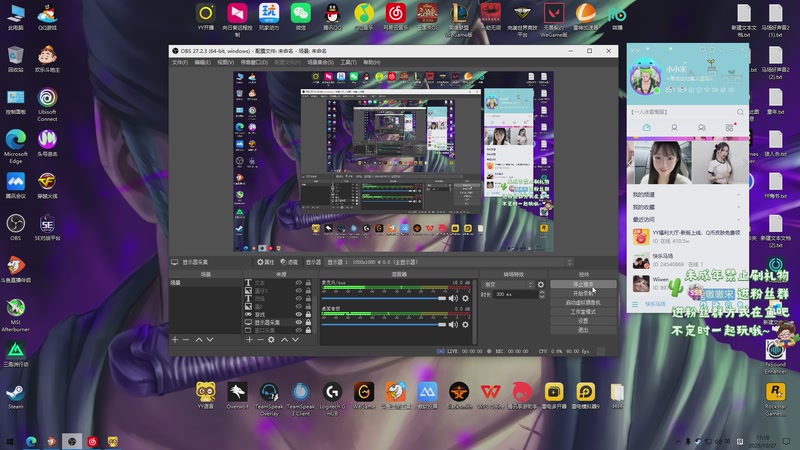Open 麦克风/Aux audio settings gear

pyautogui.click(x=465, y=298)
